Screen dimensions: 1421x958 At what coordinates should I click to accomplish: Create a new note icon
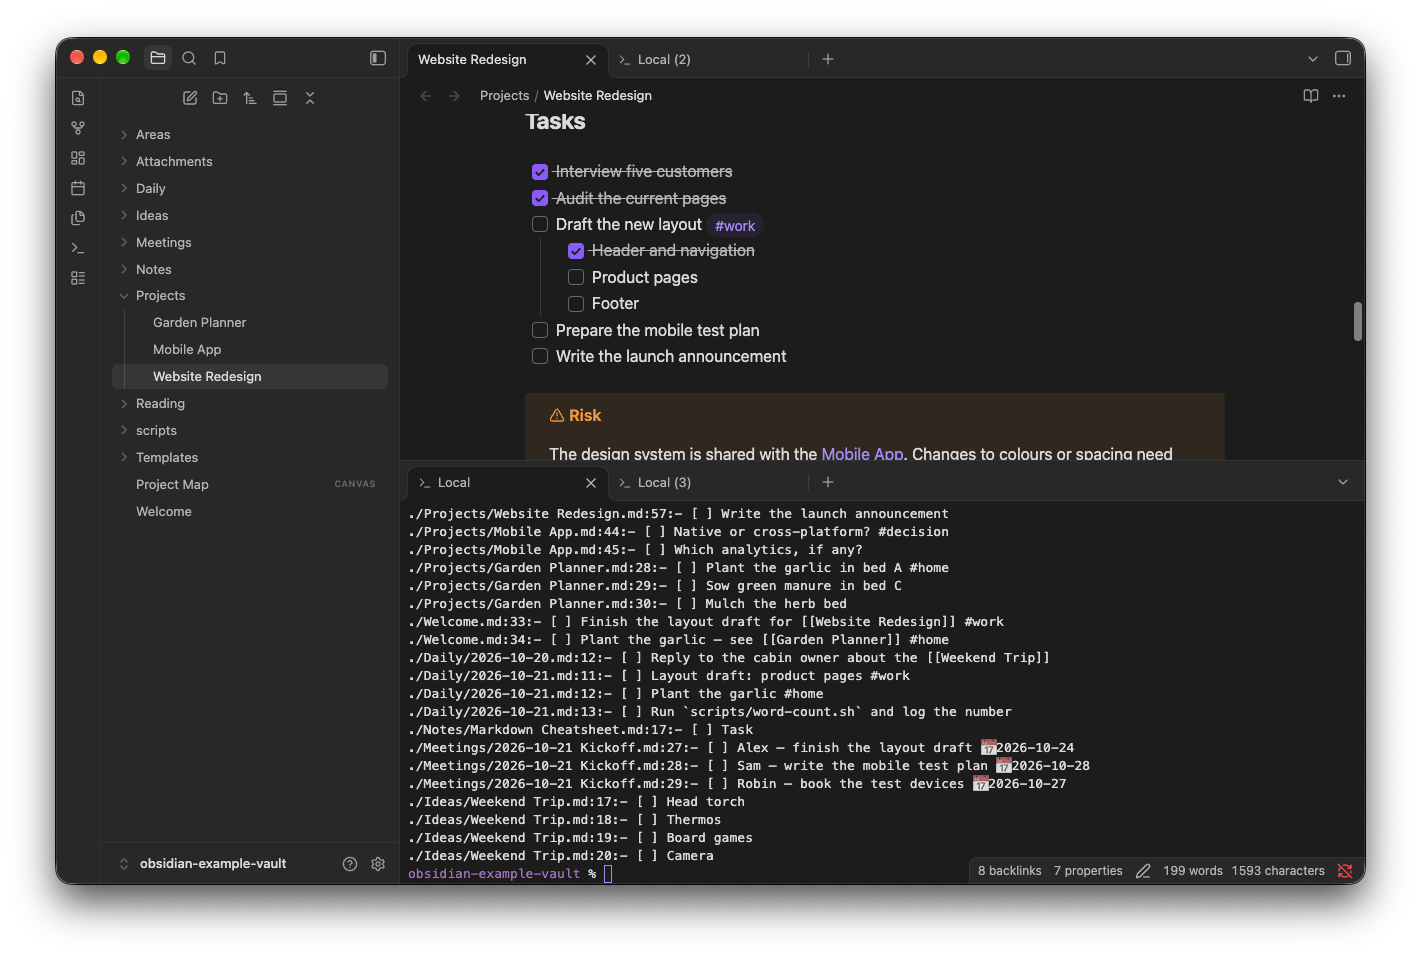190,98
